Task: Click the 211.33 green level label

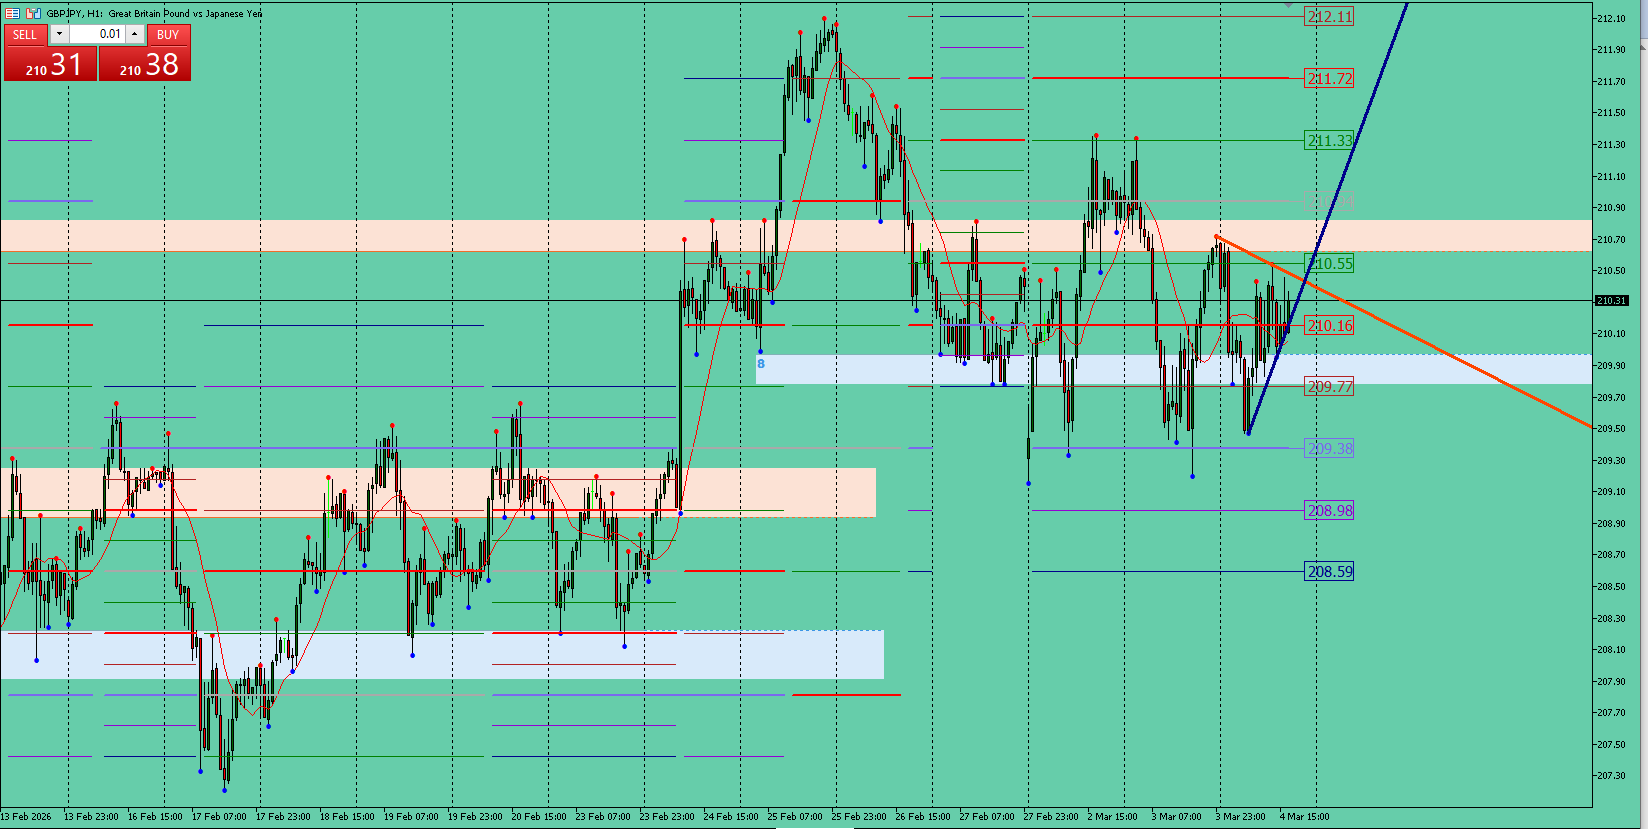Action: [1329, 140]
